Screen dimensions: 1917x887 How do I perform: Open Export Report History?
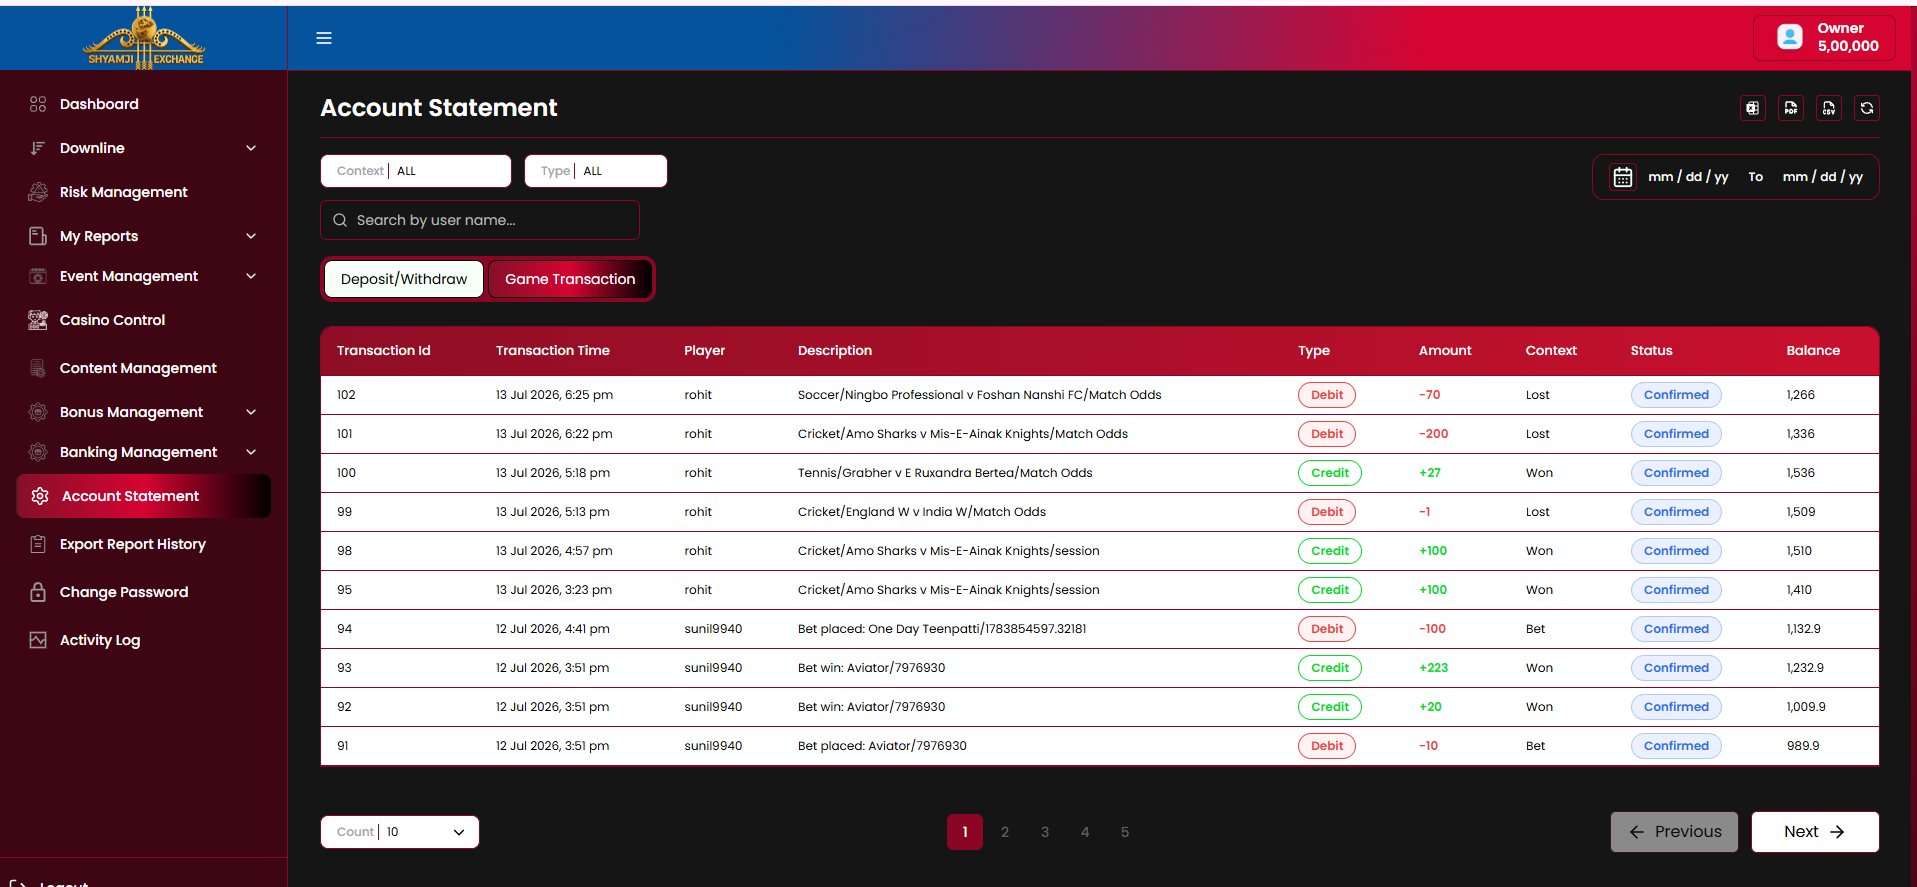[x=133, y=544]
